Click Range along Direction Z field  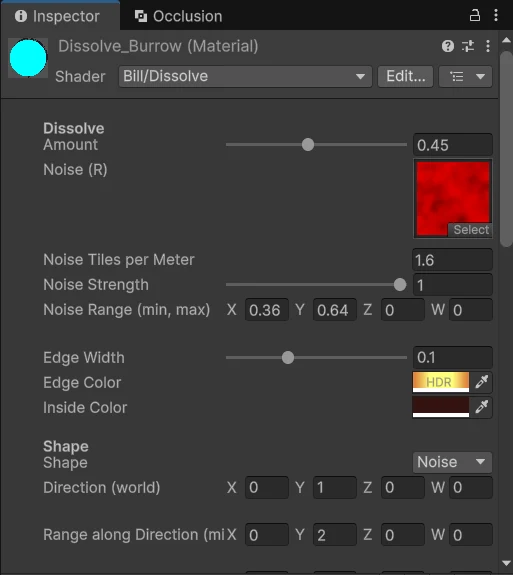coord(403,535)
